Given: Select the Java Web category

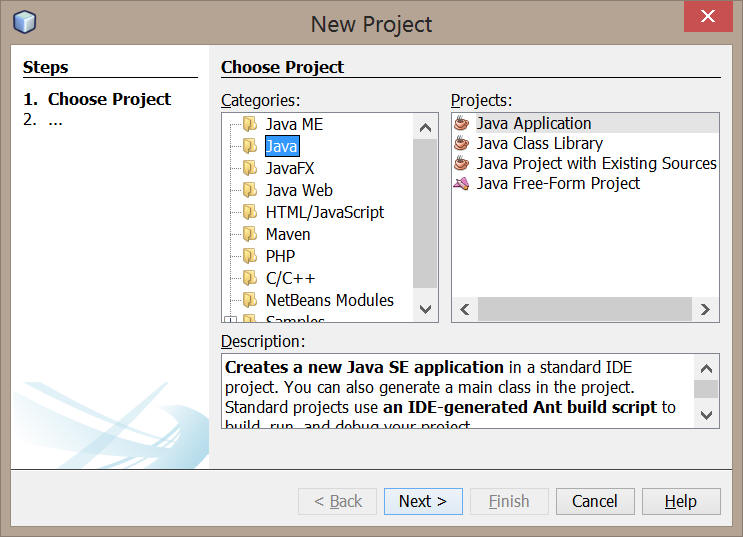Looking at the screenshot, I should pyautogui.click(x=299, y=190).
